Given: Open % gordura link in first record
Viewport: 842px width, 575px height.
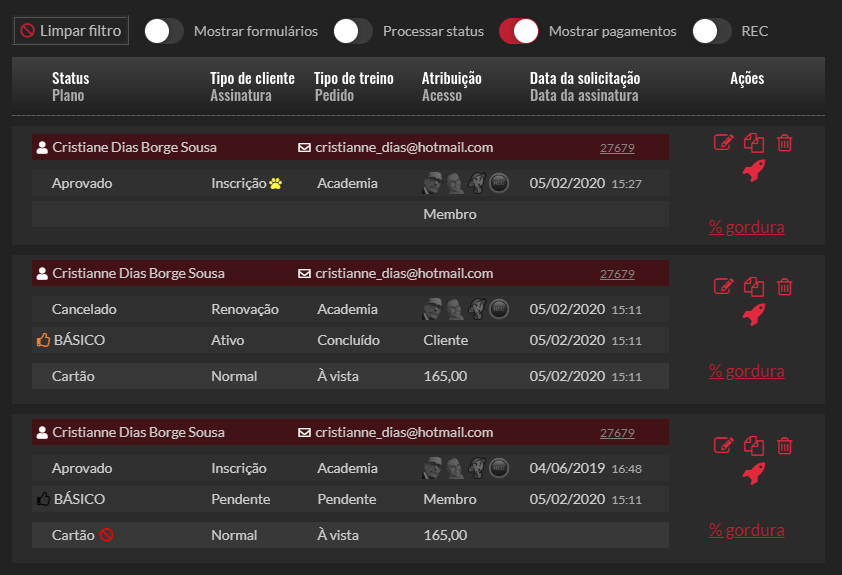Looking at the screenshot, I should 746,227.
